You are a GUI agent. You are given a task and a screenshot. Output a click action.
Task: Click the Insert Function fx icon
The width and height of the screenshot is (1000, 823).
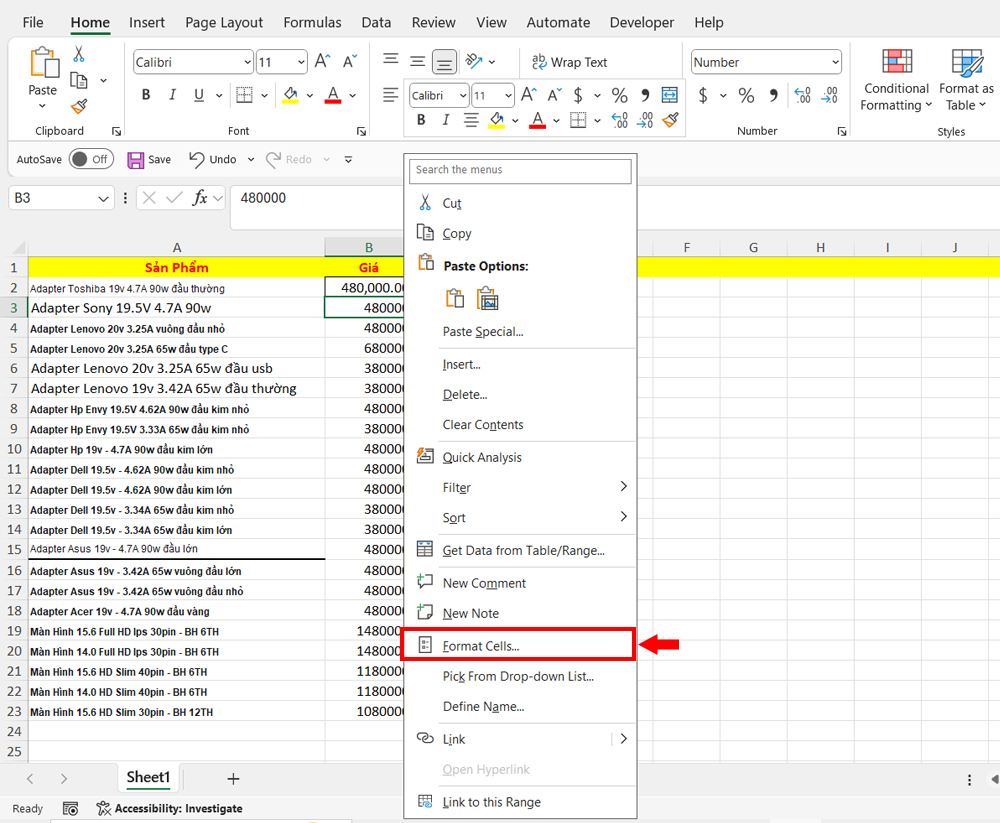pos(201,198)
